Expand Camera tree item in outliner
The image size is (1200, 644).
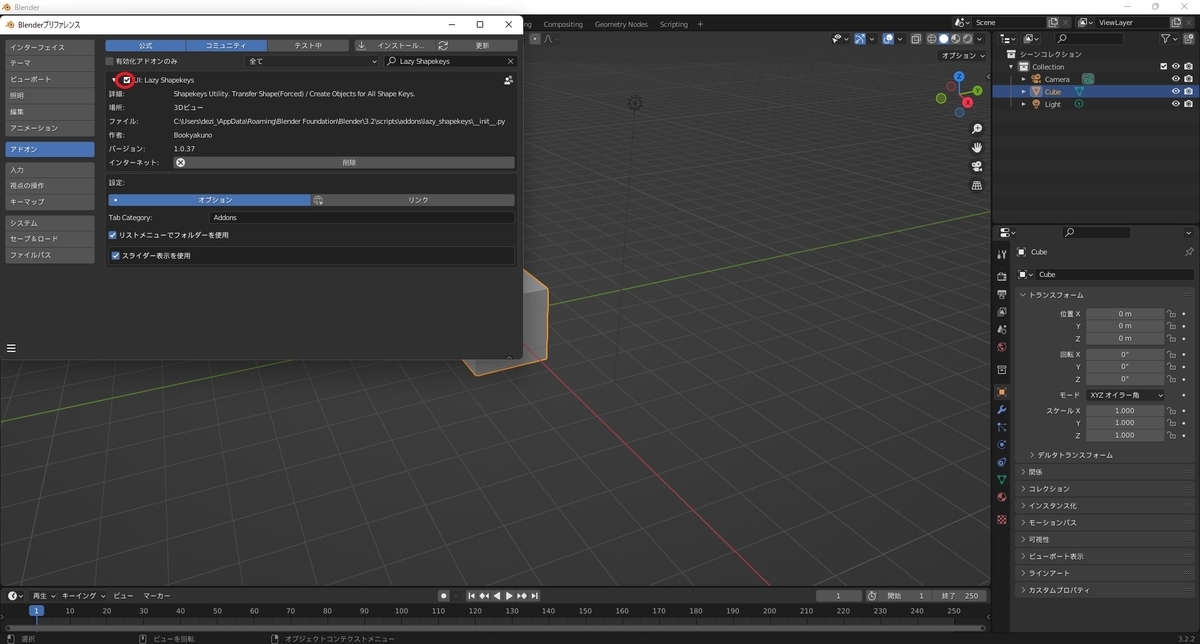[x=1023, y=79]
